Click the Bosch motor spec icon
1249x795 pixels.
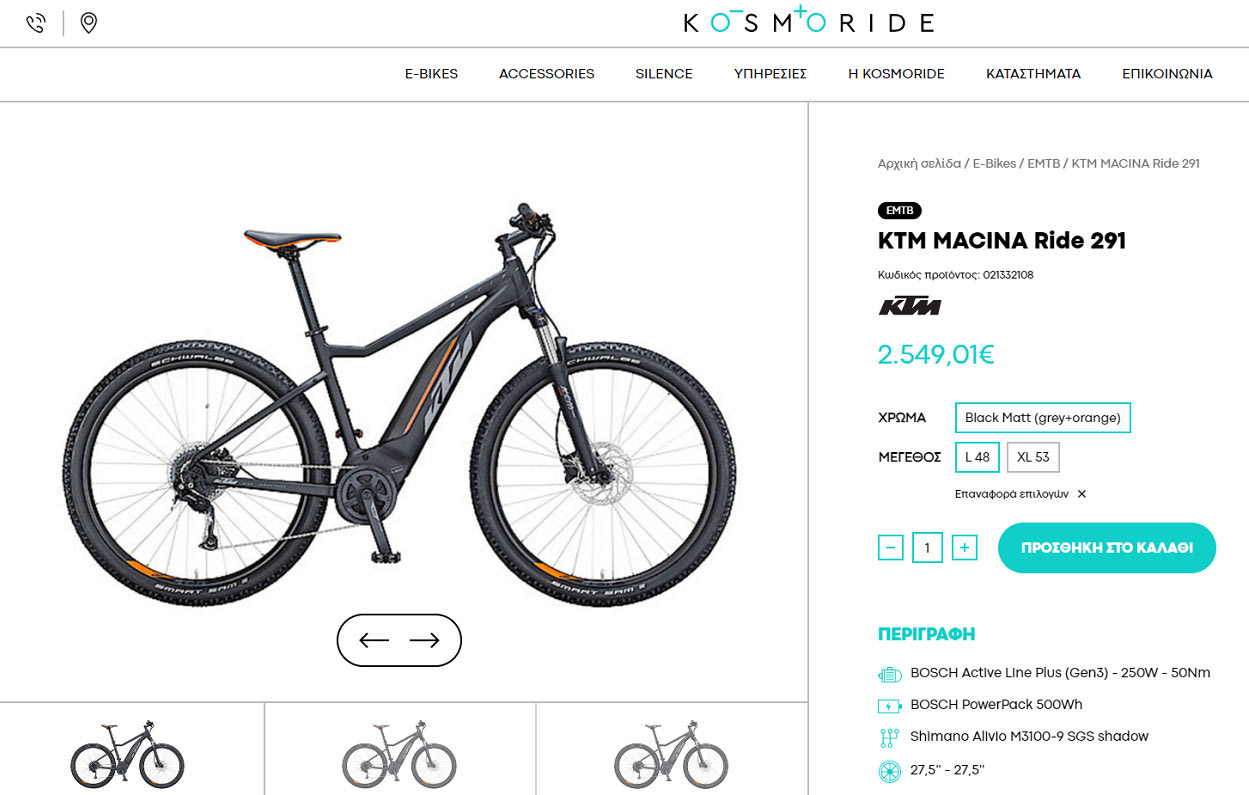(889, 674)
